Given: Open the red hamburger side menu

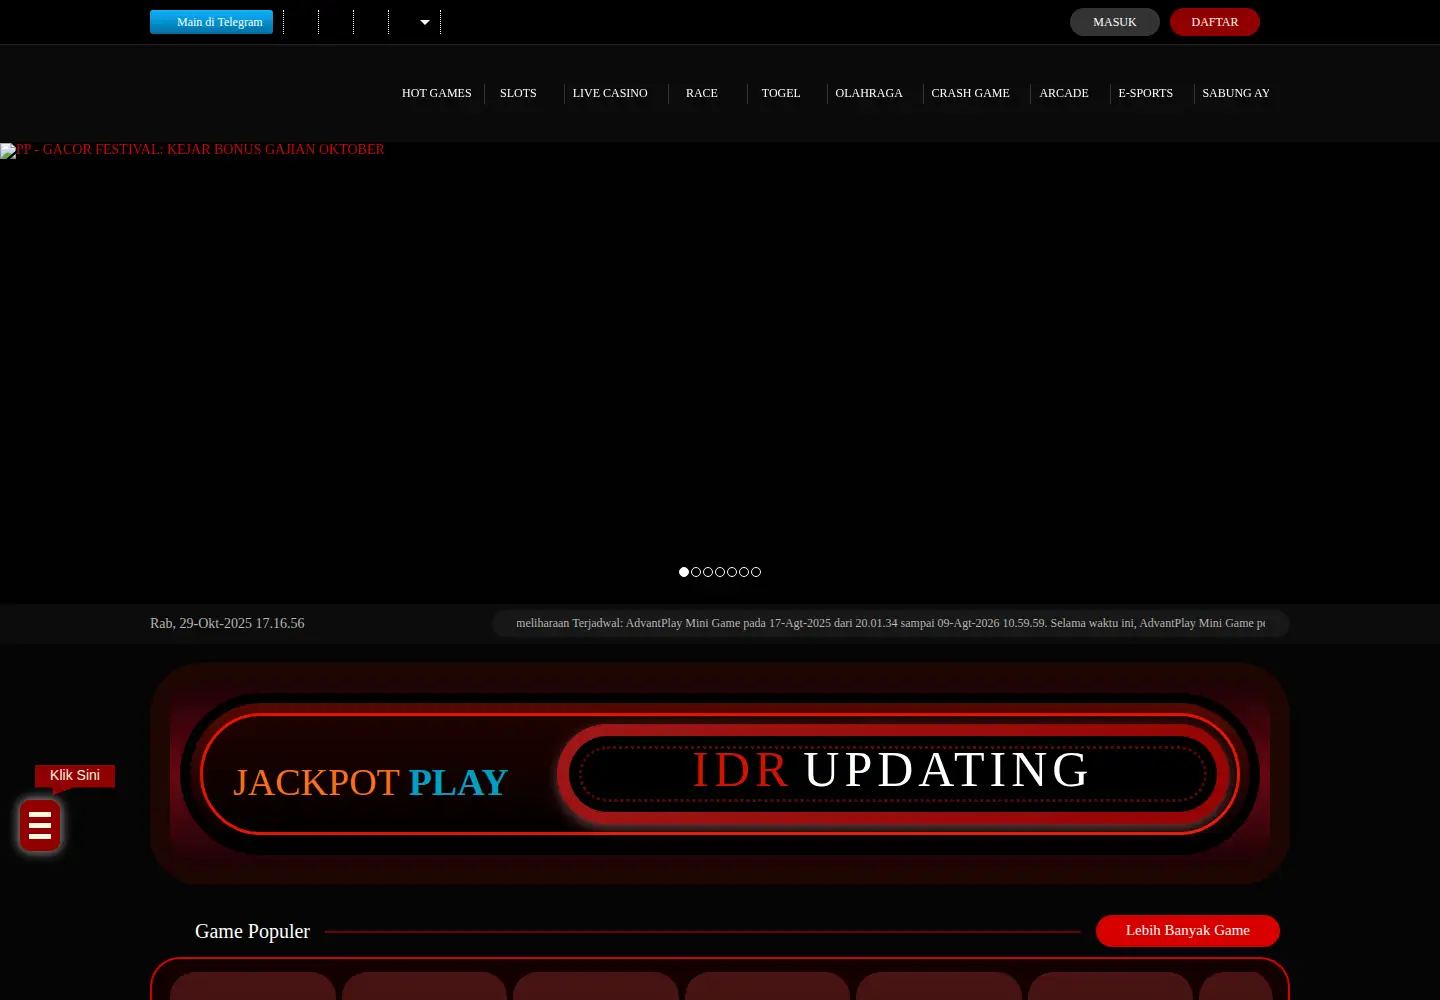Looking at the screenshot, I should [x=40, y=825].
